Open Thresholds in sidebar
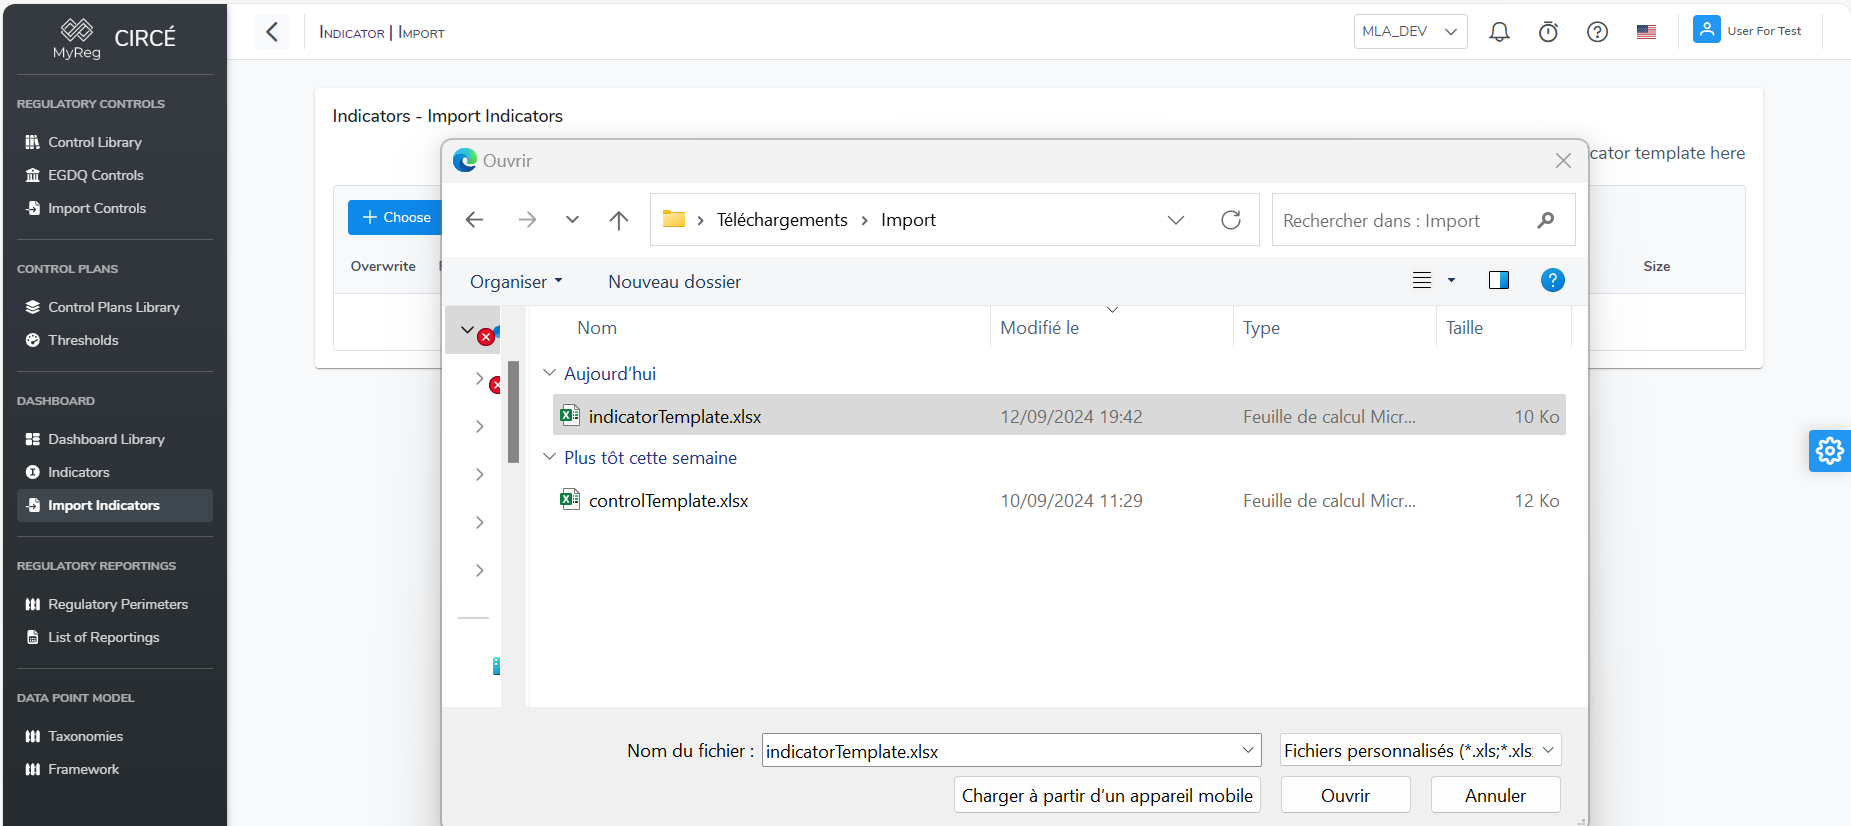This screenshot has height=826, width=1851. click(x=83, y=340)
